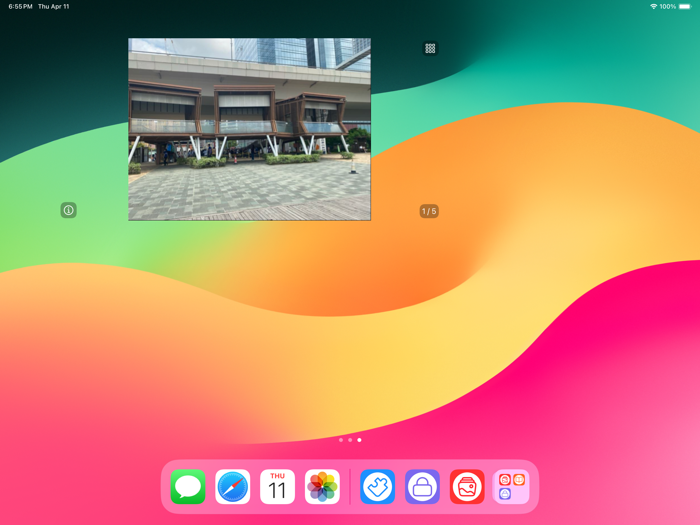
Task: Tap the info button beside the photo
Action: click(68, 210)
